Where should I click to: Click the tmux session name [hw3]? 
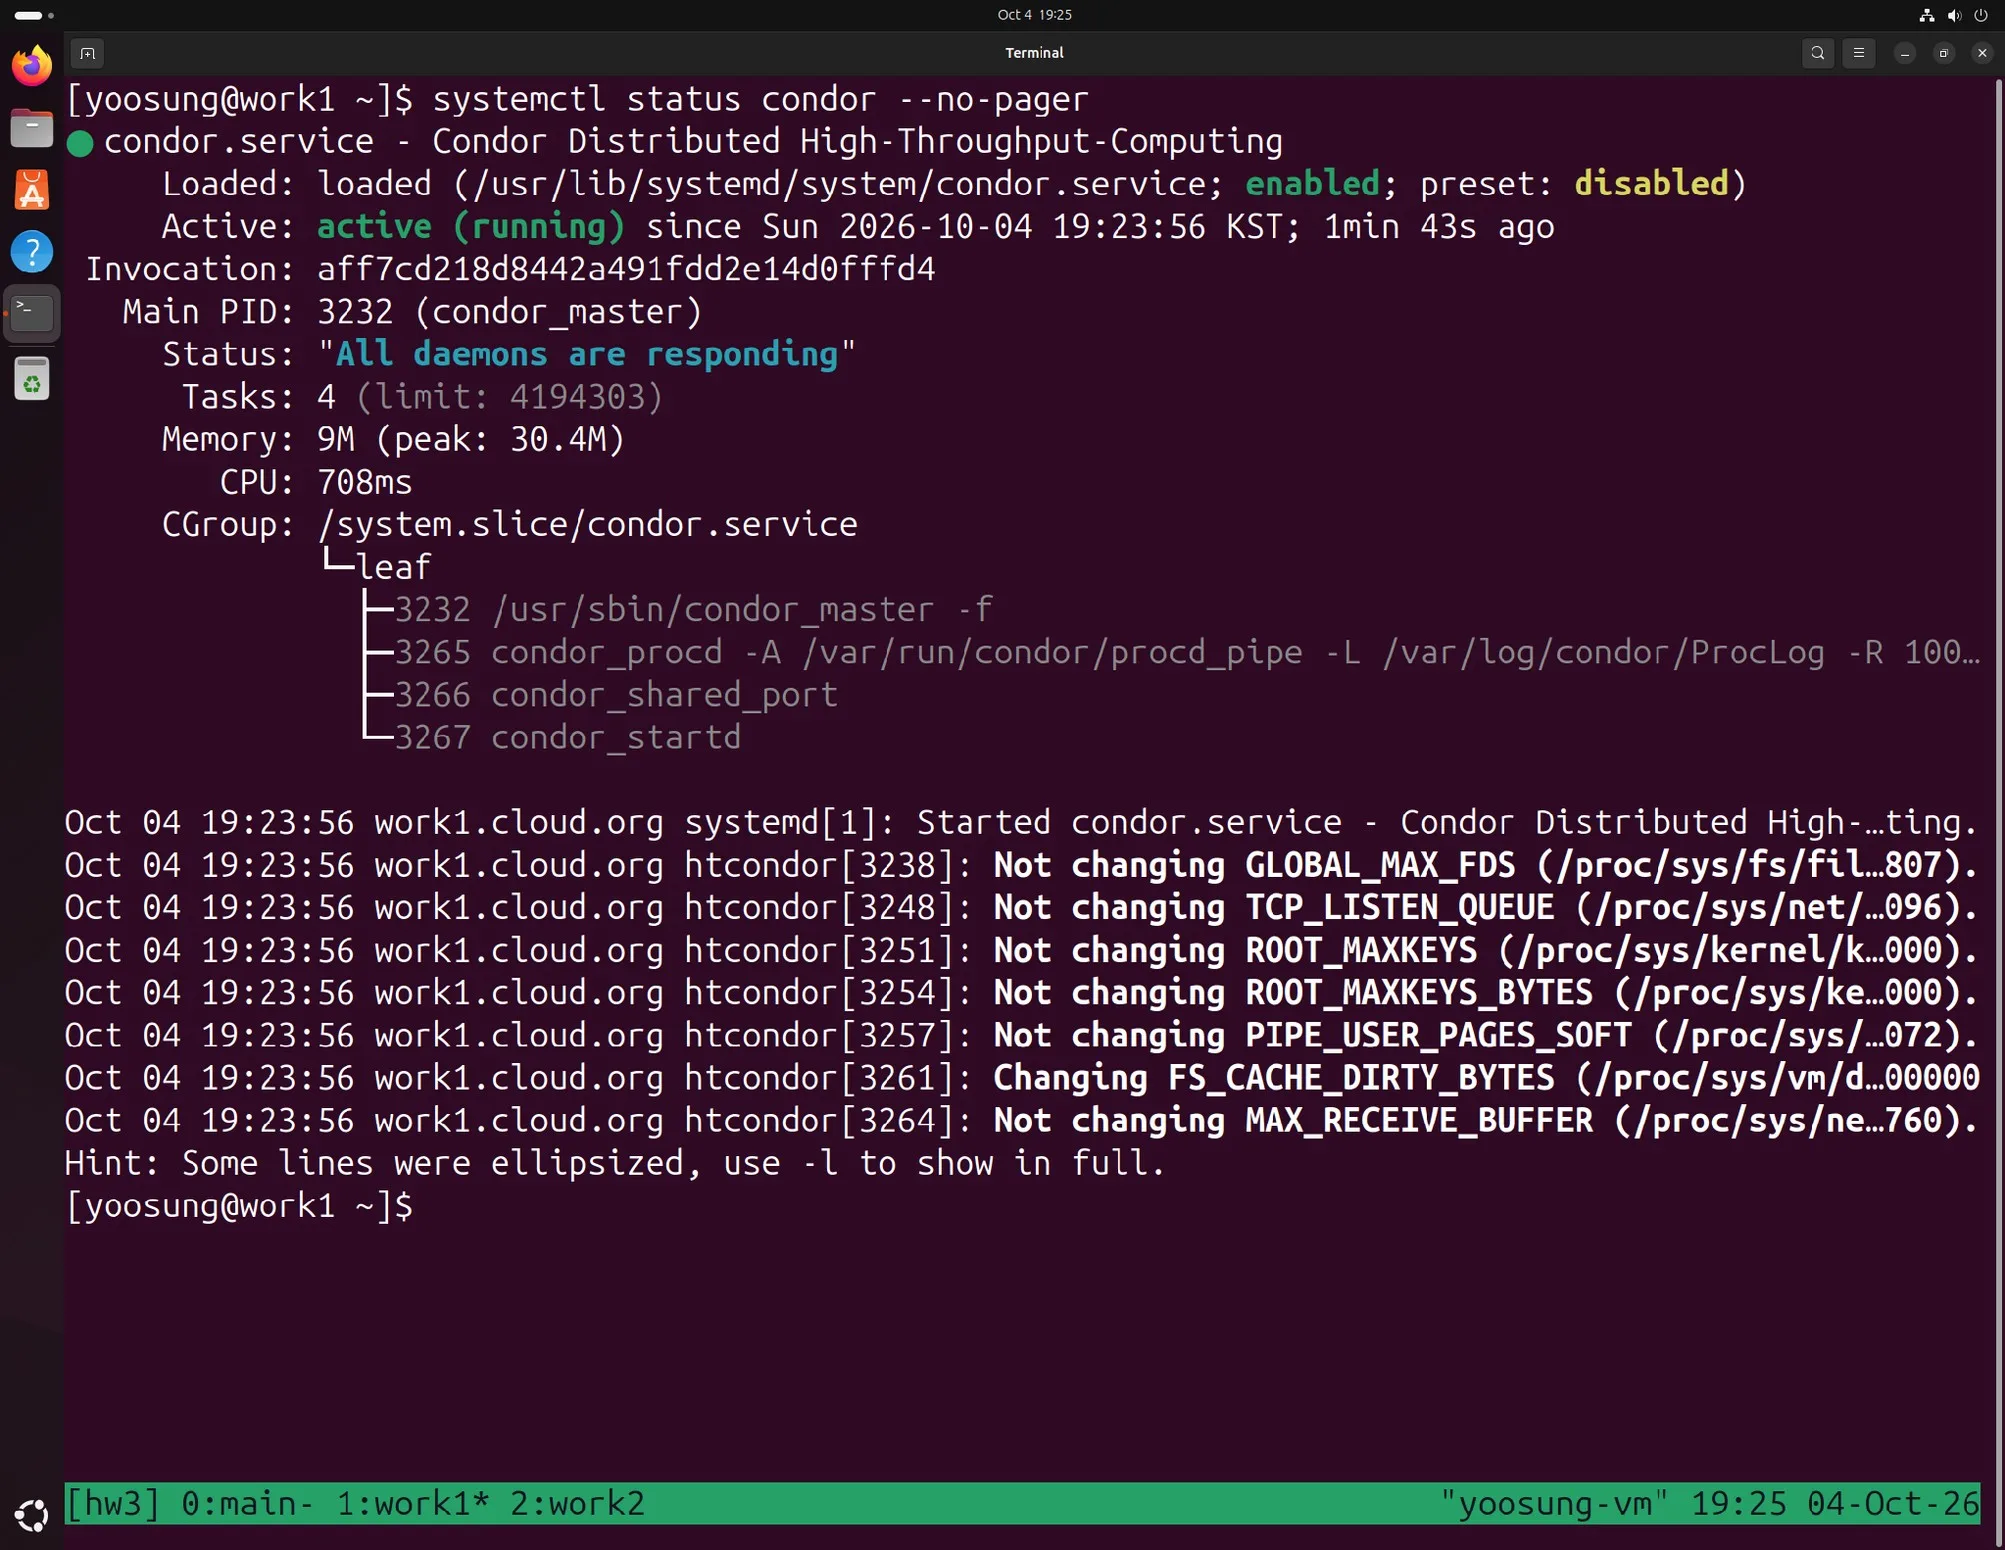click(x=112, y=1503)
